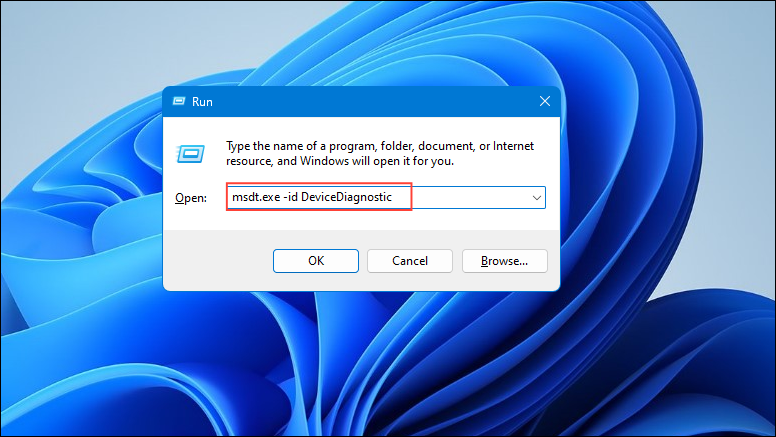Viewport: 776px width, 437px height.
Task: Click the 'Type the name of a program' description
Action: [x=380, y=153]
